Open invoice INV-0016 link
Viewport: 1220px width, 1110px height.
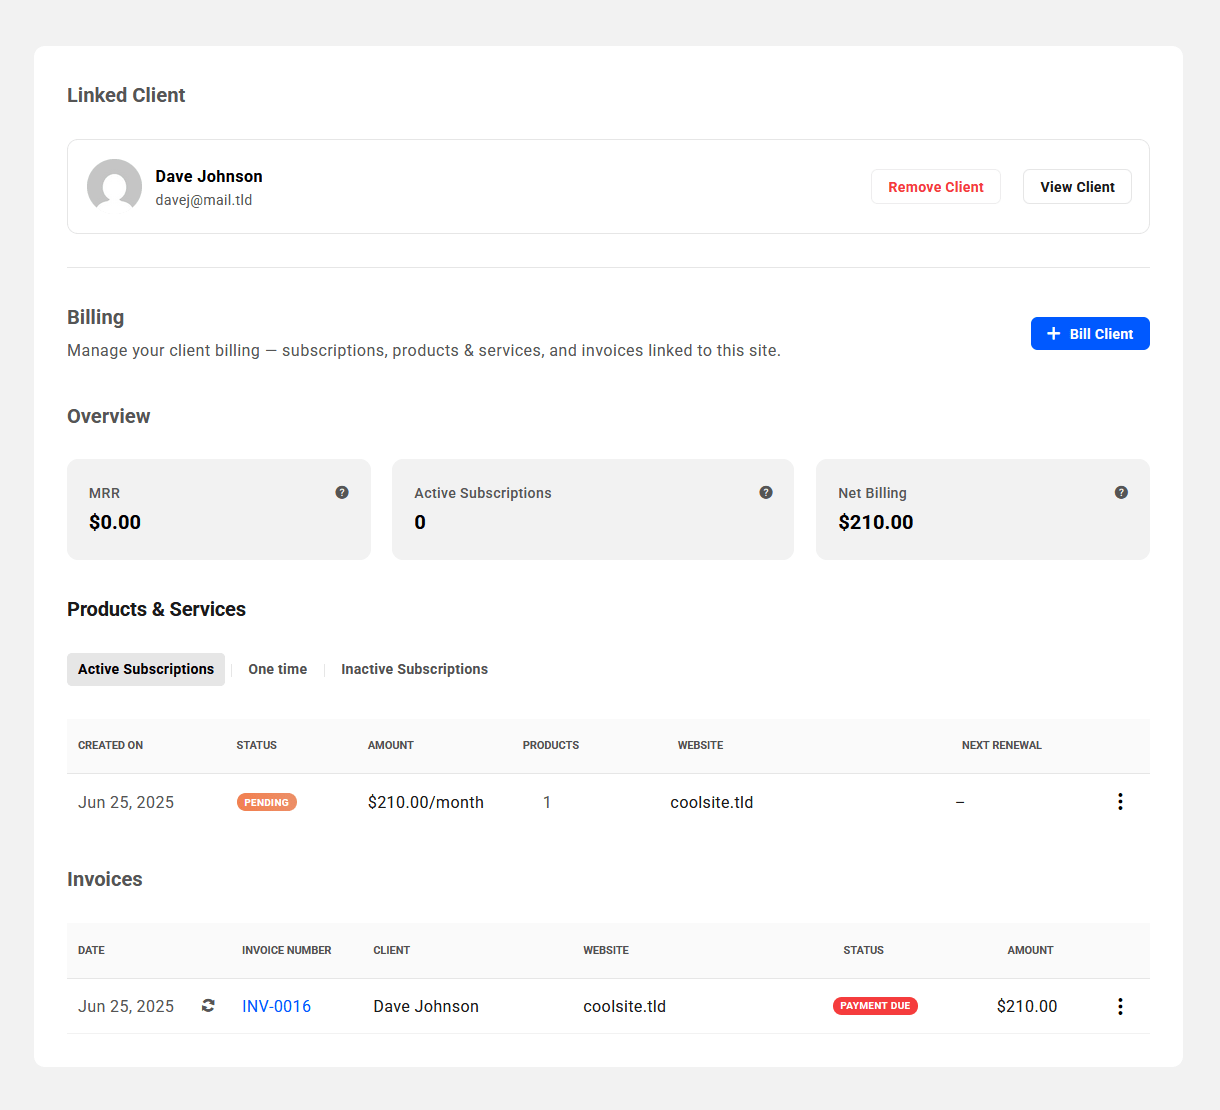point(276,1006)
